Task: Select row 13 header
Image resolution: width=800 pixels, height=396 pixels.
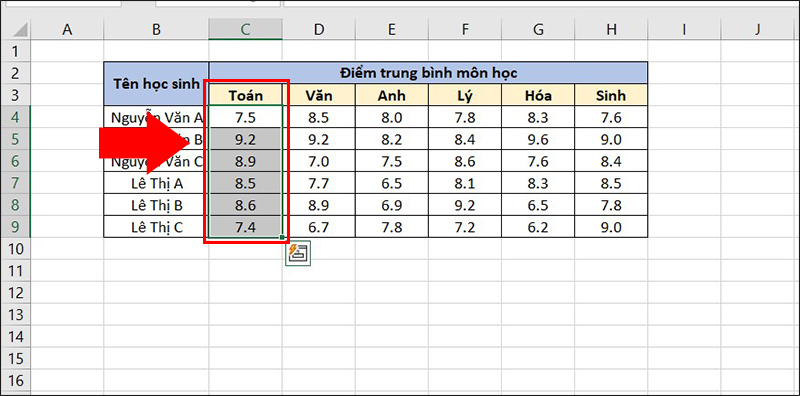Action: [x=16, y=314]
